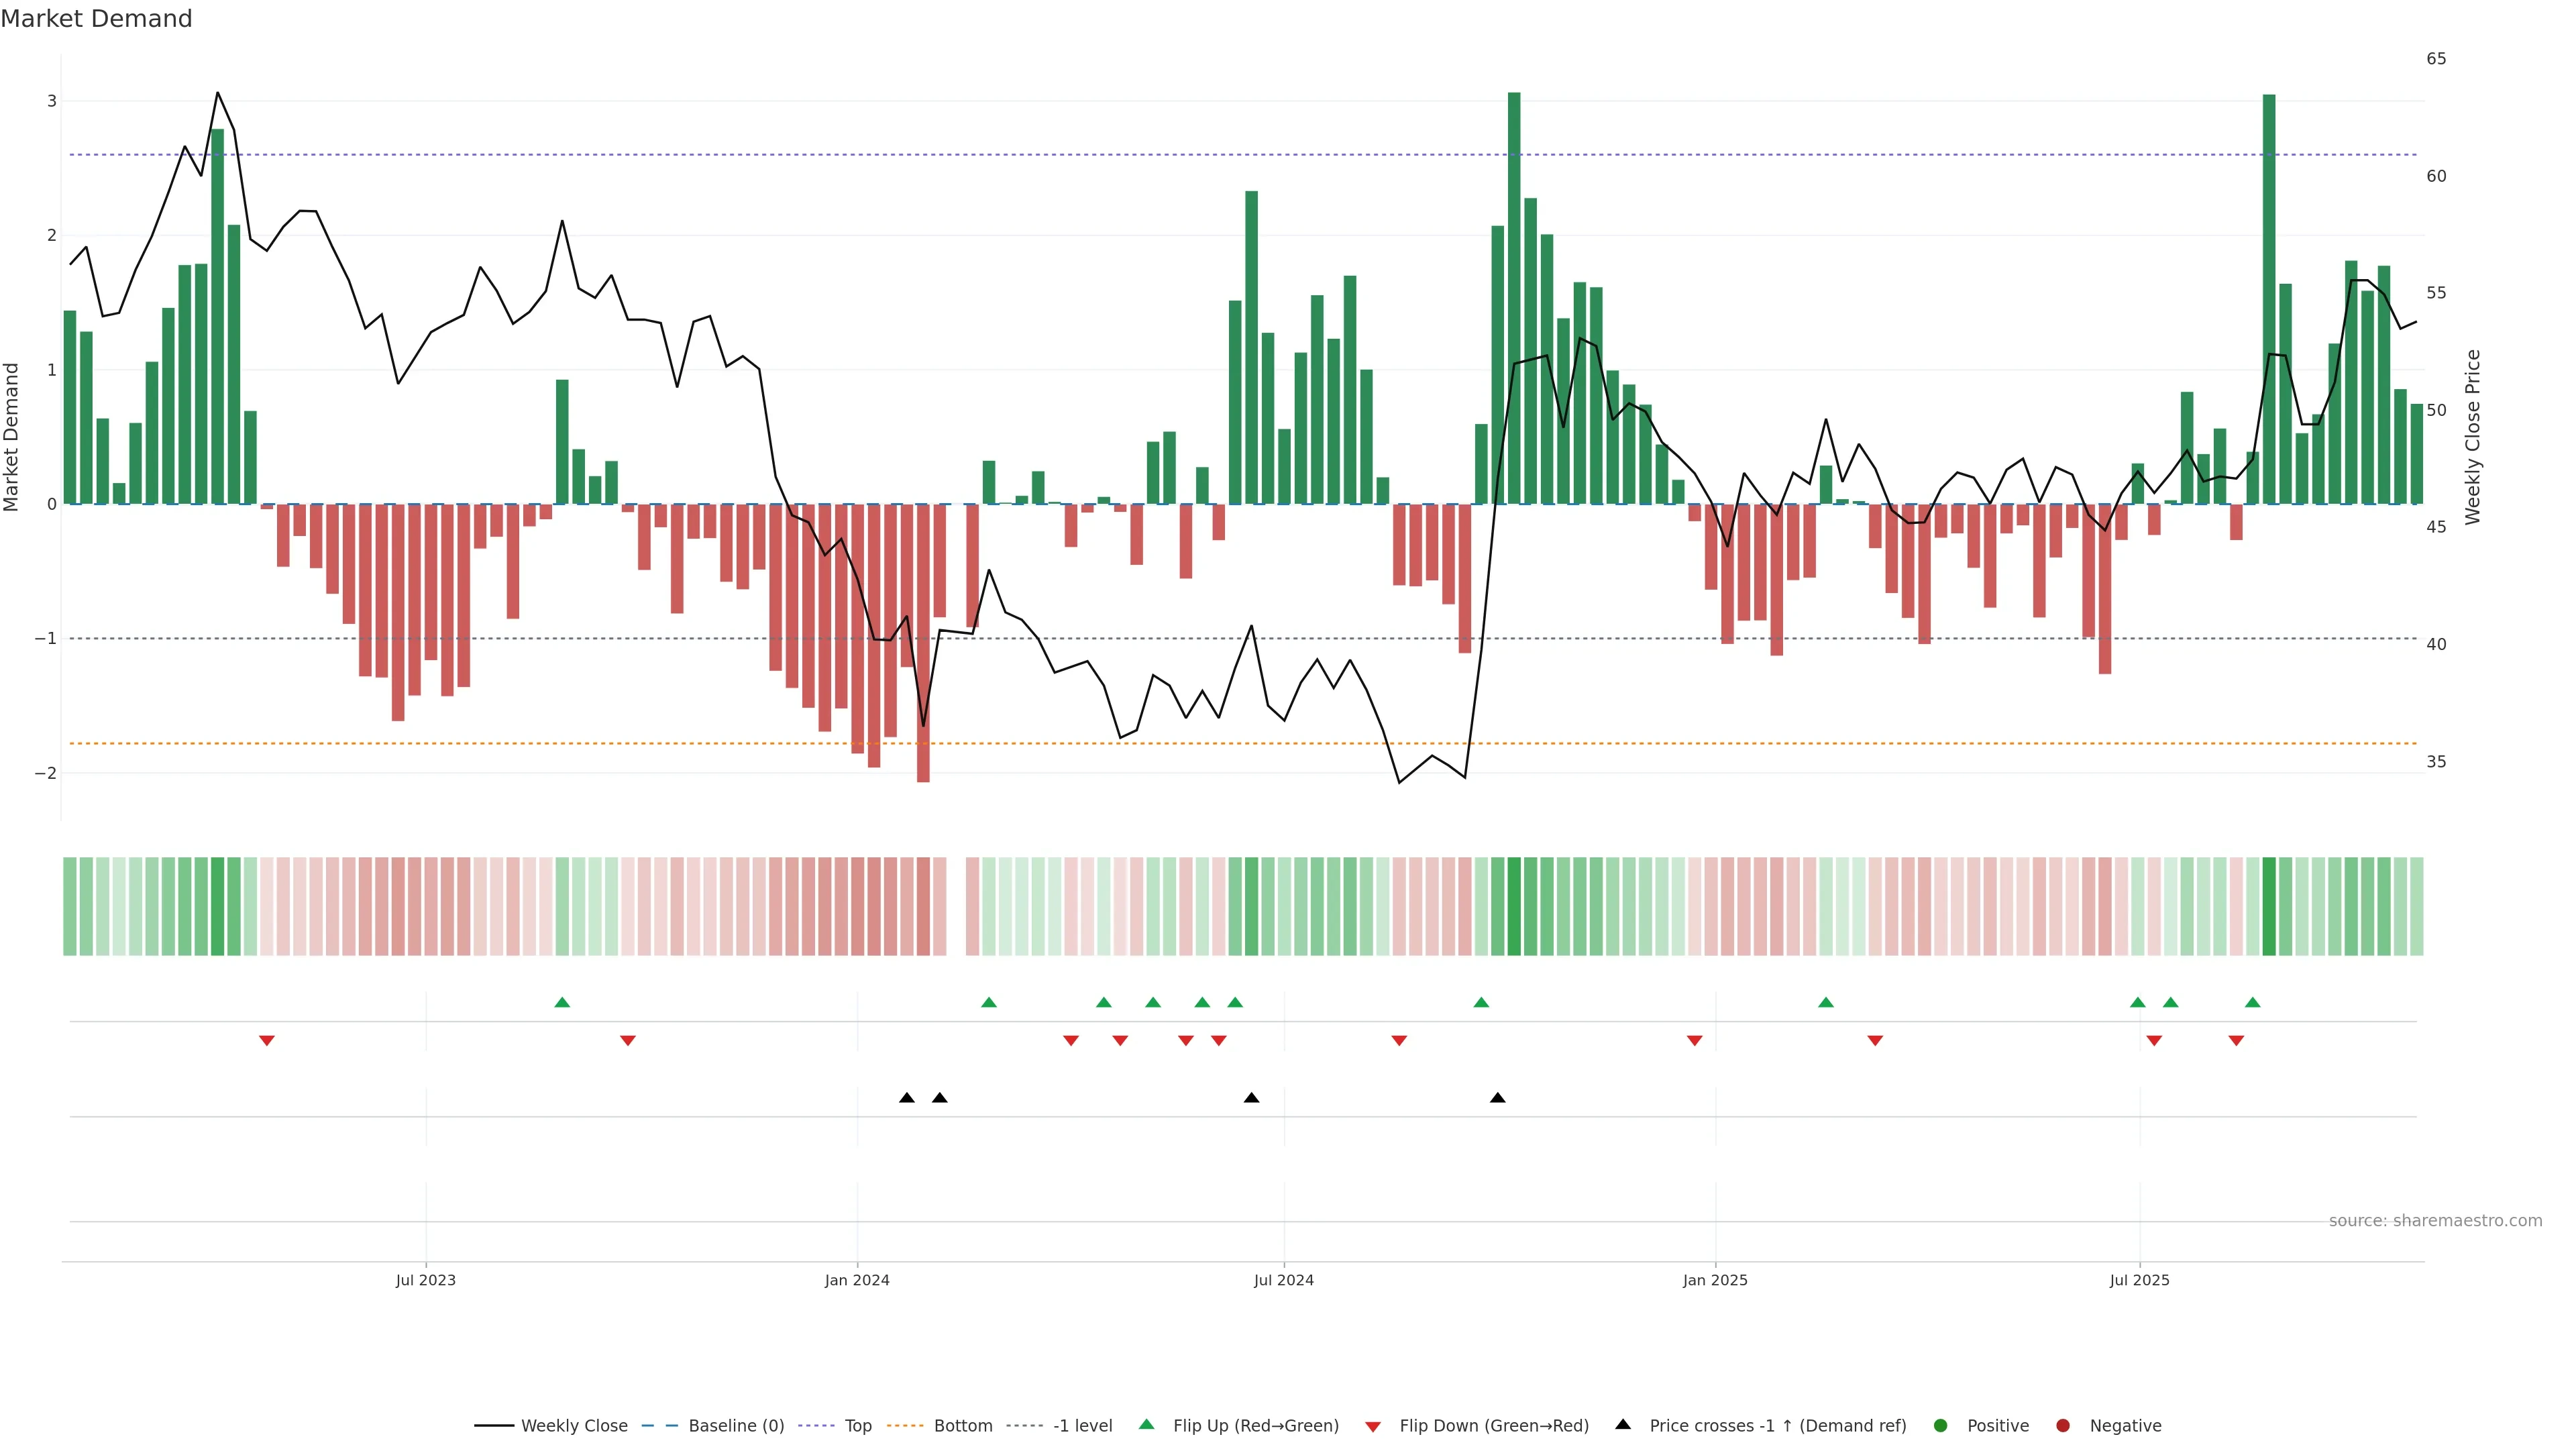Click the Weekly Close Price axis title
The image size is (2576, 1449).
click(2472, 437)
